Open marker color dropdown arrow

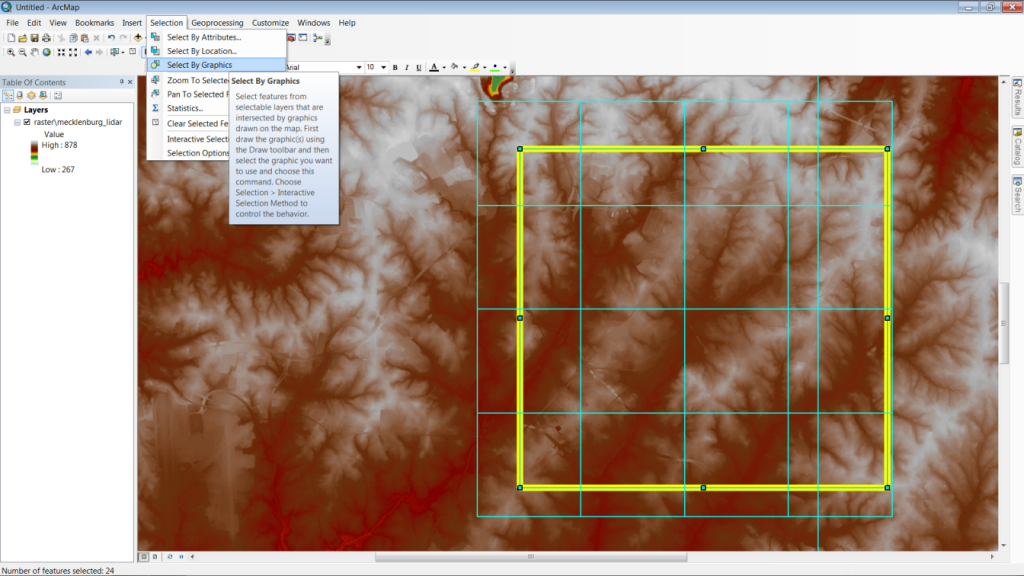coord(505,67)
